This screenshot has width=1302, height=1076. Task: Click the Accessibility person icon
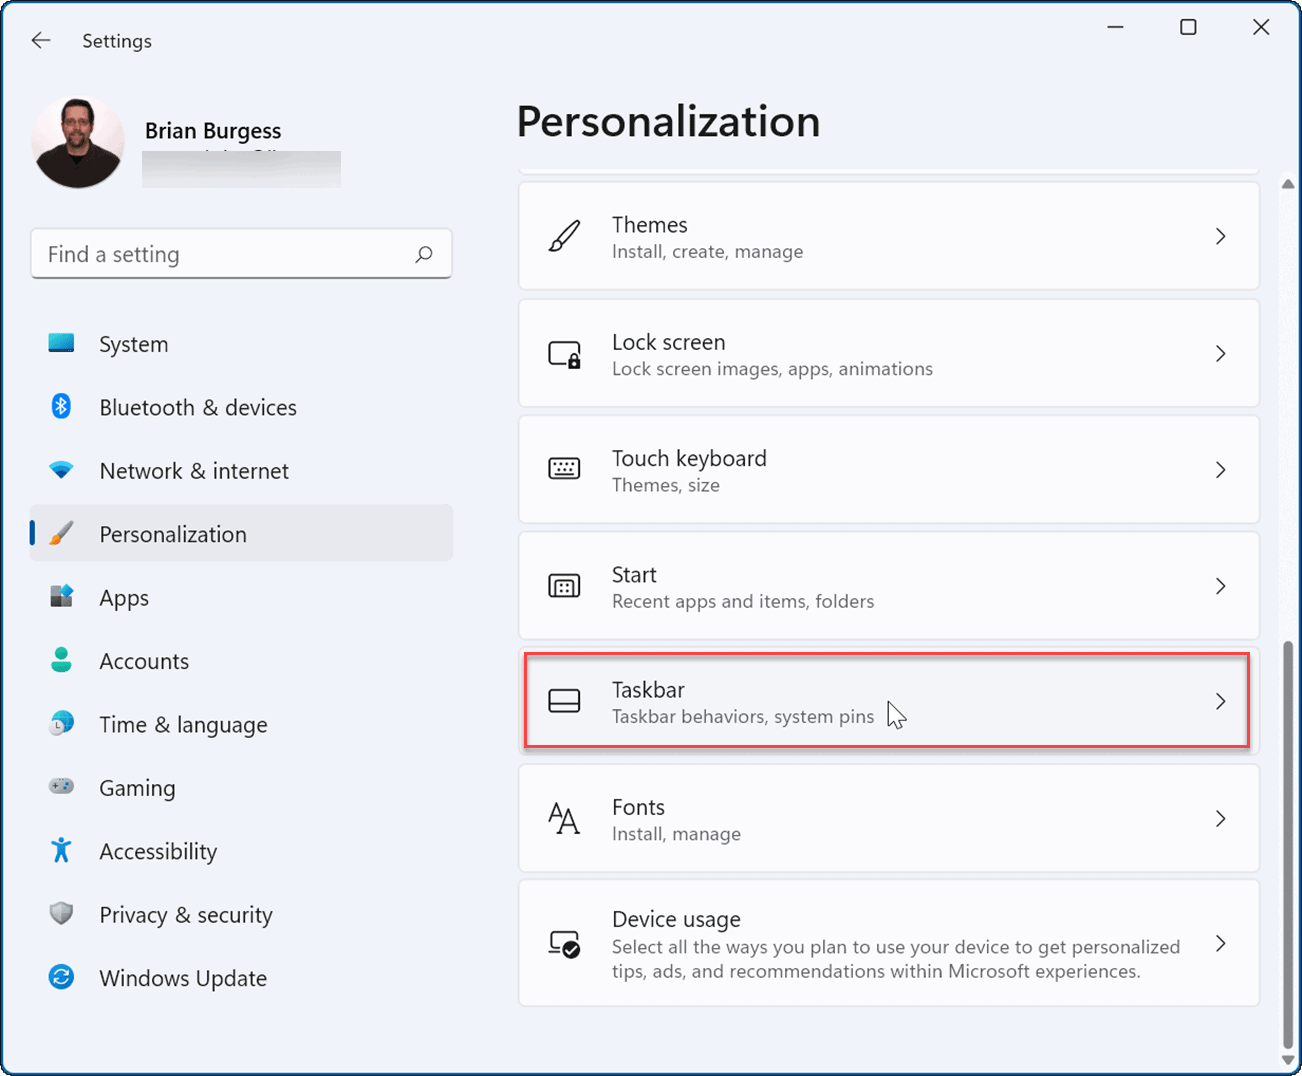pyautogui.click(x=61, y=850)
